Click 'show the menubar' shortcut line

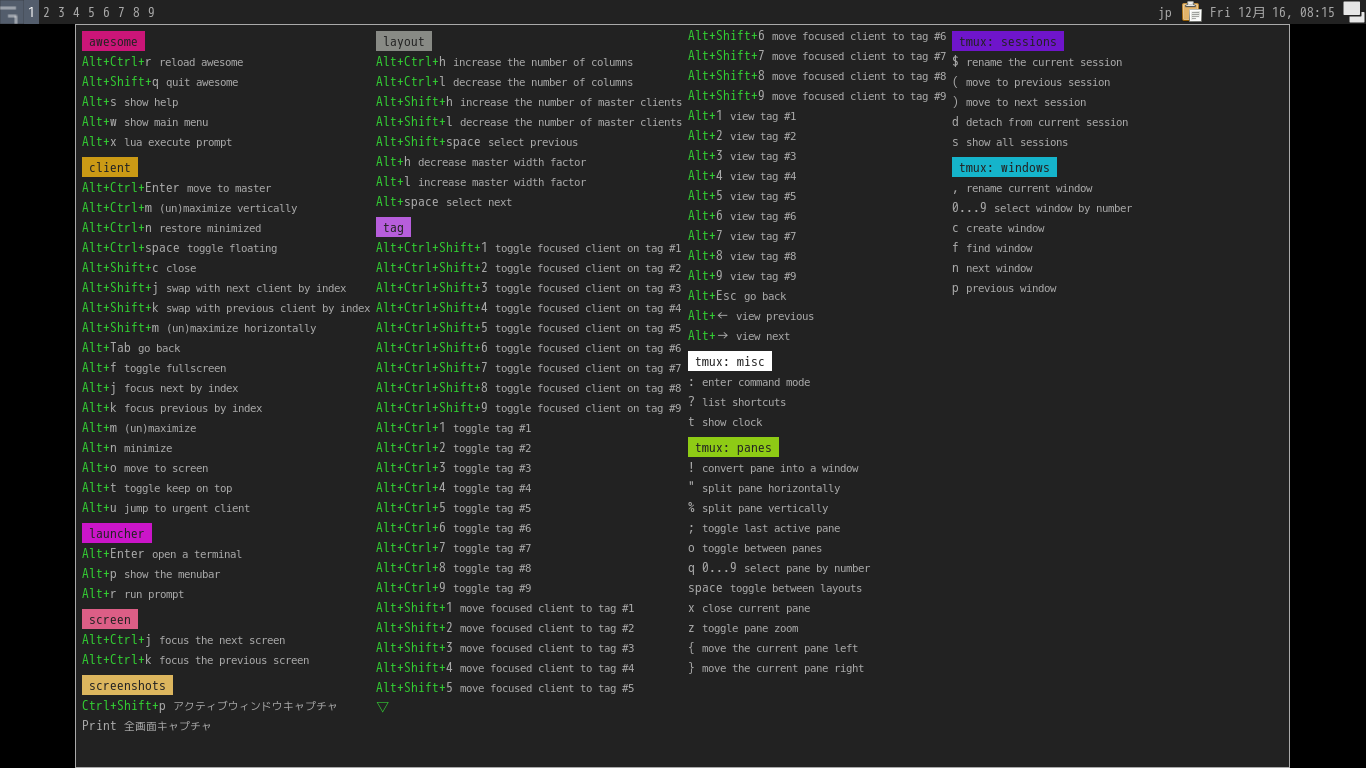151,574
